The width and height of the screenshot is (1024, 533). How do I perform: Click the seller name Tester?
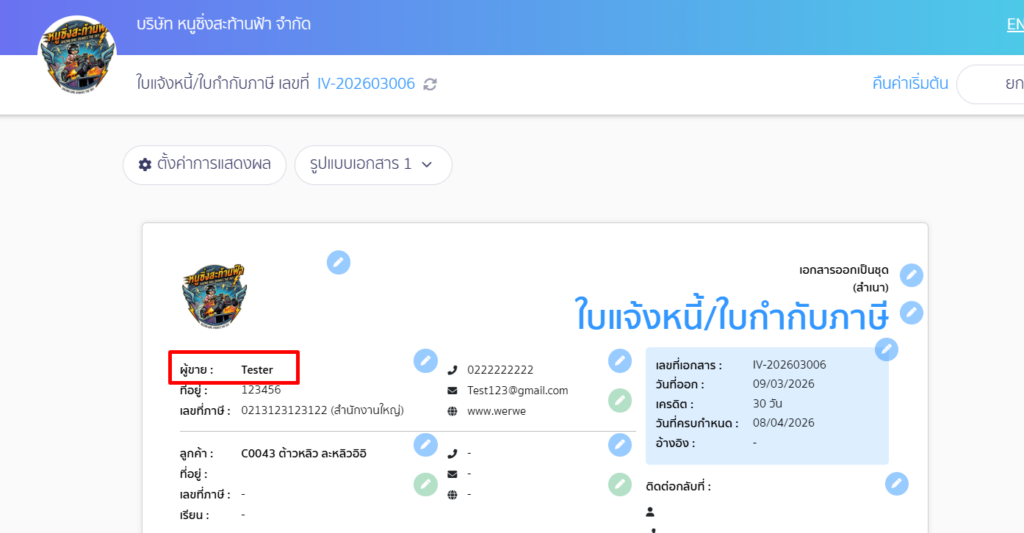click(257, 370)
